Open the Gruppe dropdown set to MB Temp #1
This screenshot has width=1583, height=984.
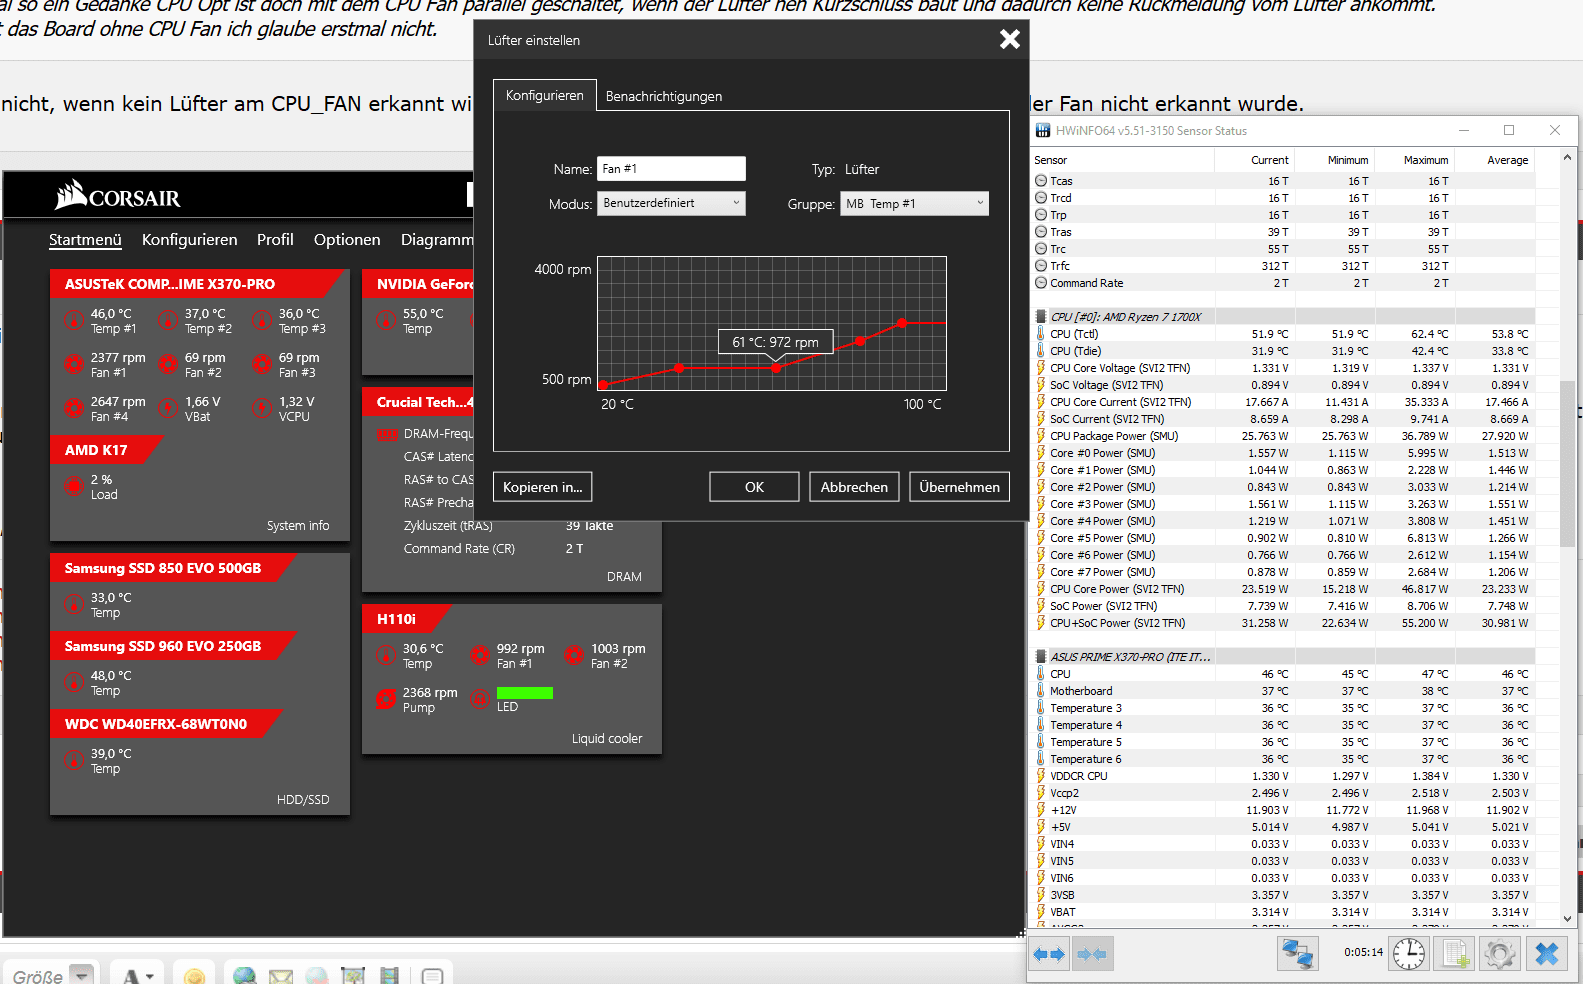(x=914, y=203)
